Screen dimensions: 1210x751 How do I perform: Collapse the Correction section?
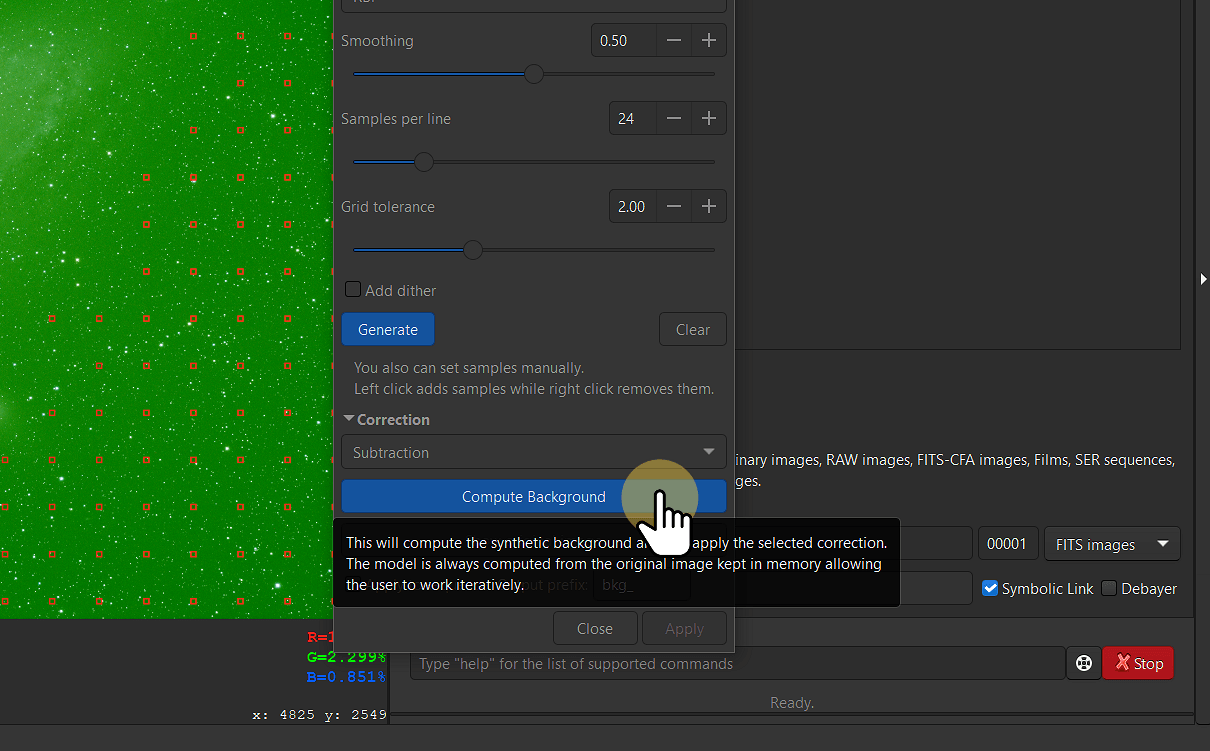349,420
